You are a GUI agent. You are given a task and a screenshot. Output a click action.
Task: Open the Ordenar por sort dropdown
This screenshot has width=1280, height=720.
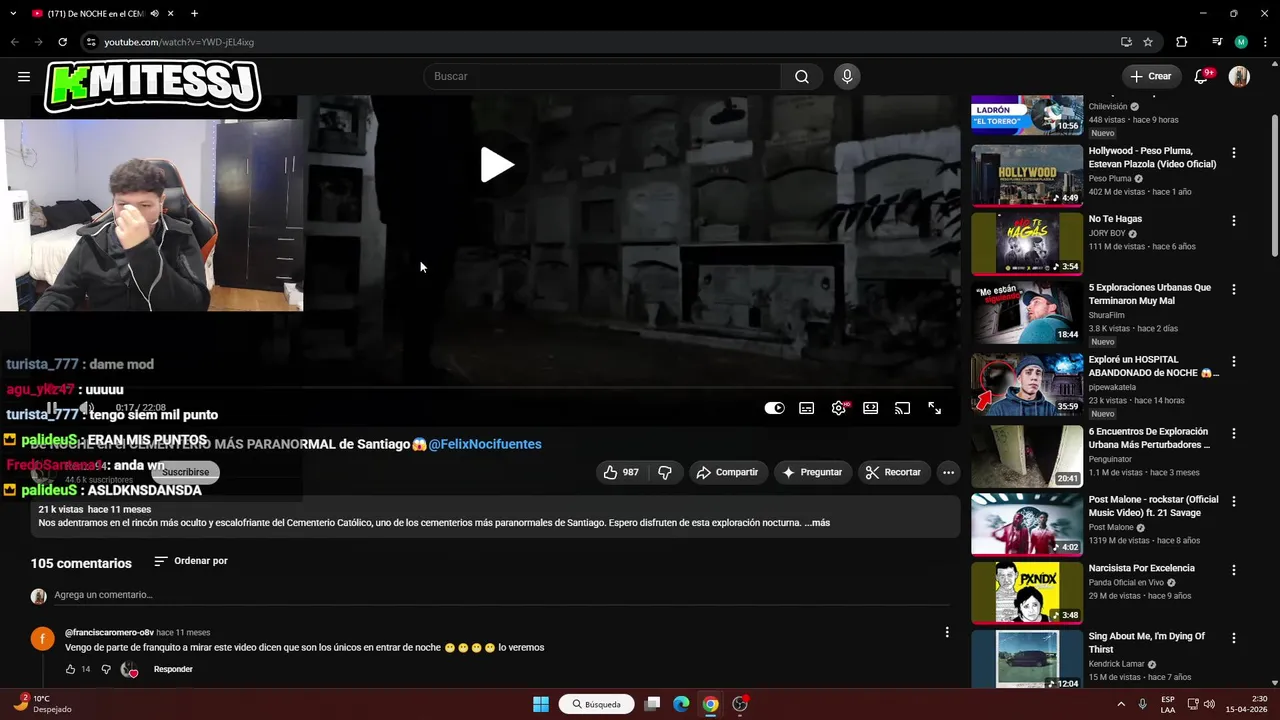[x=191, y=561]
